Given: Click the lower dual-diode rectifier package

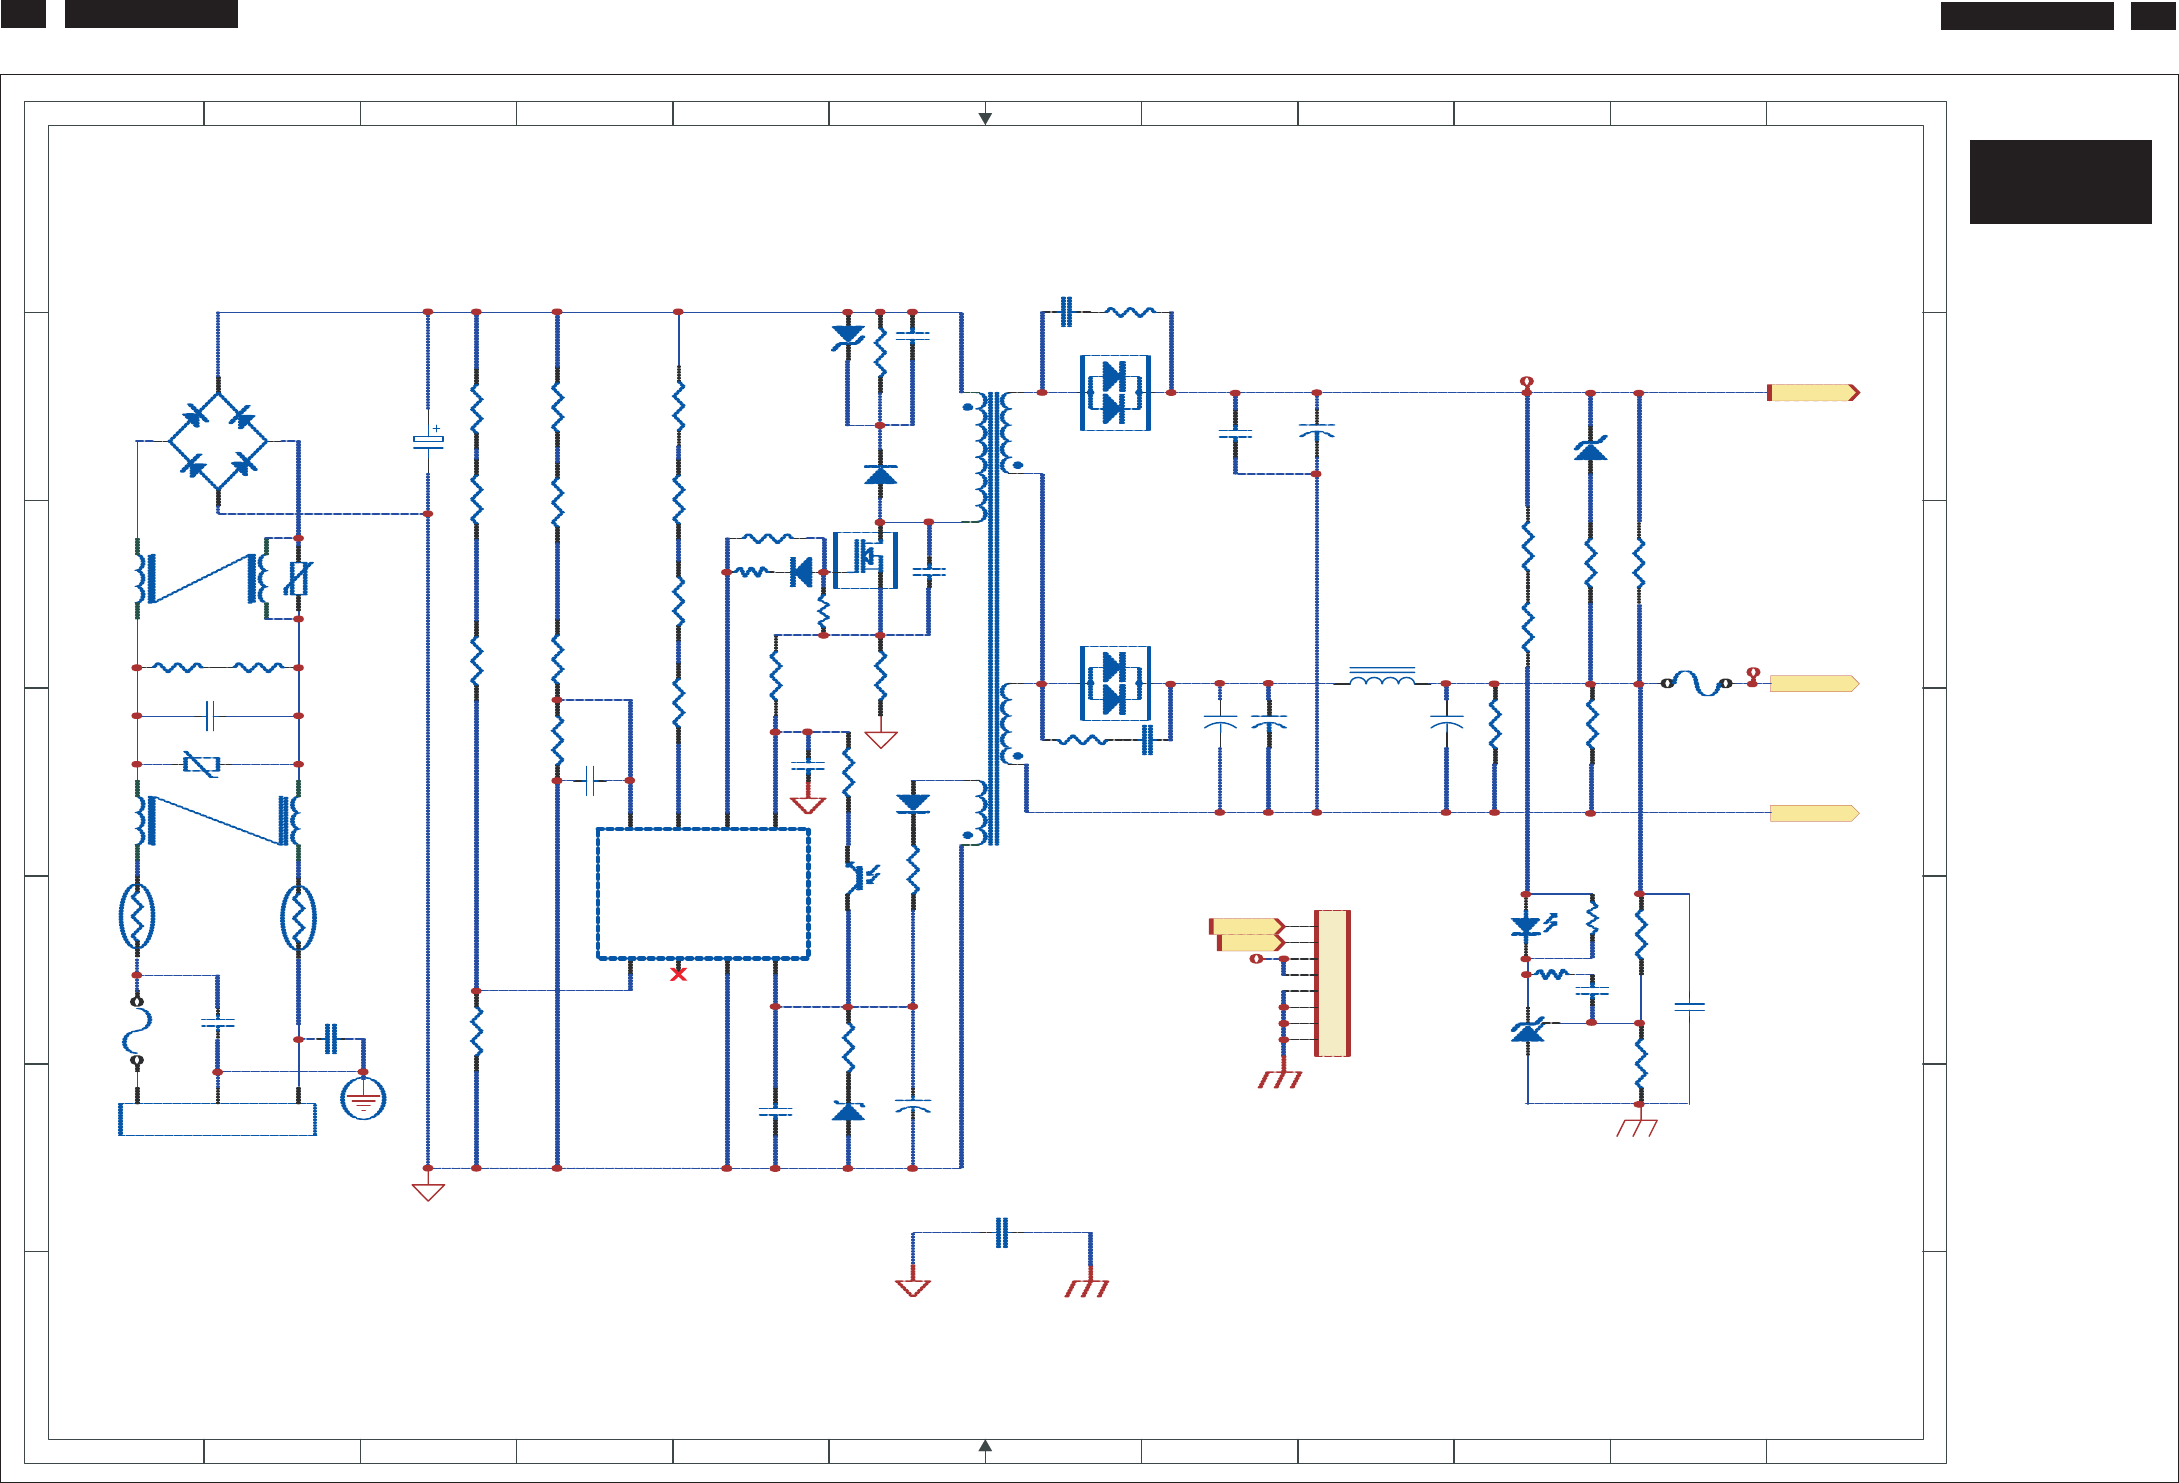Looking at the screenshot, I should point(1115,684).
